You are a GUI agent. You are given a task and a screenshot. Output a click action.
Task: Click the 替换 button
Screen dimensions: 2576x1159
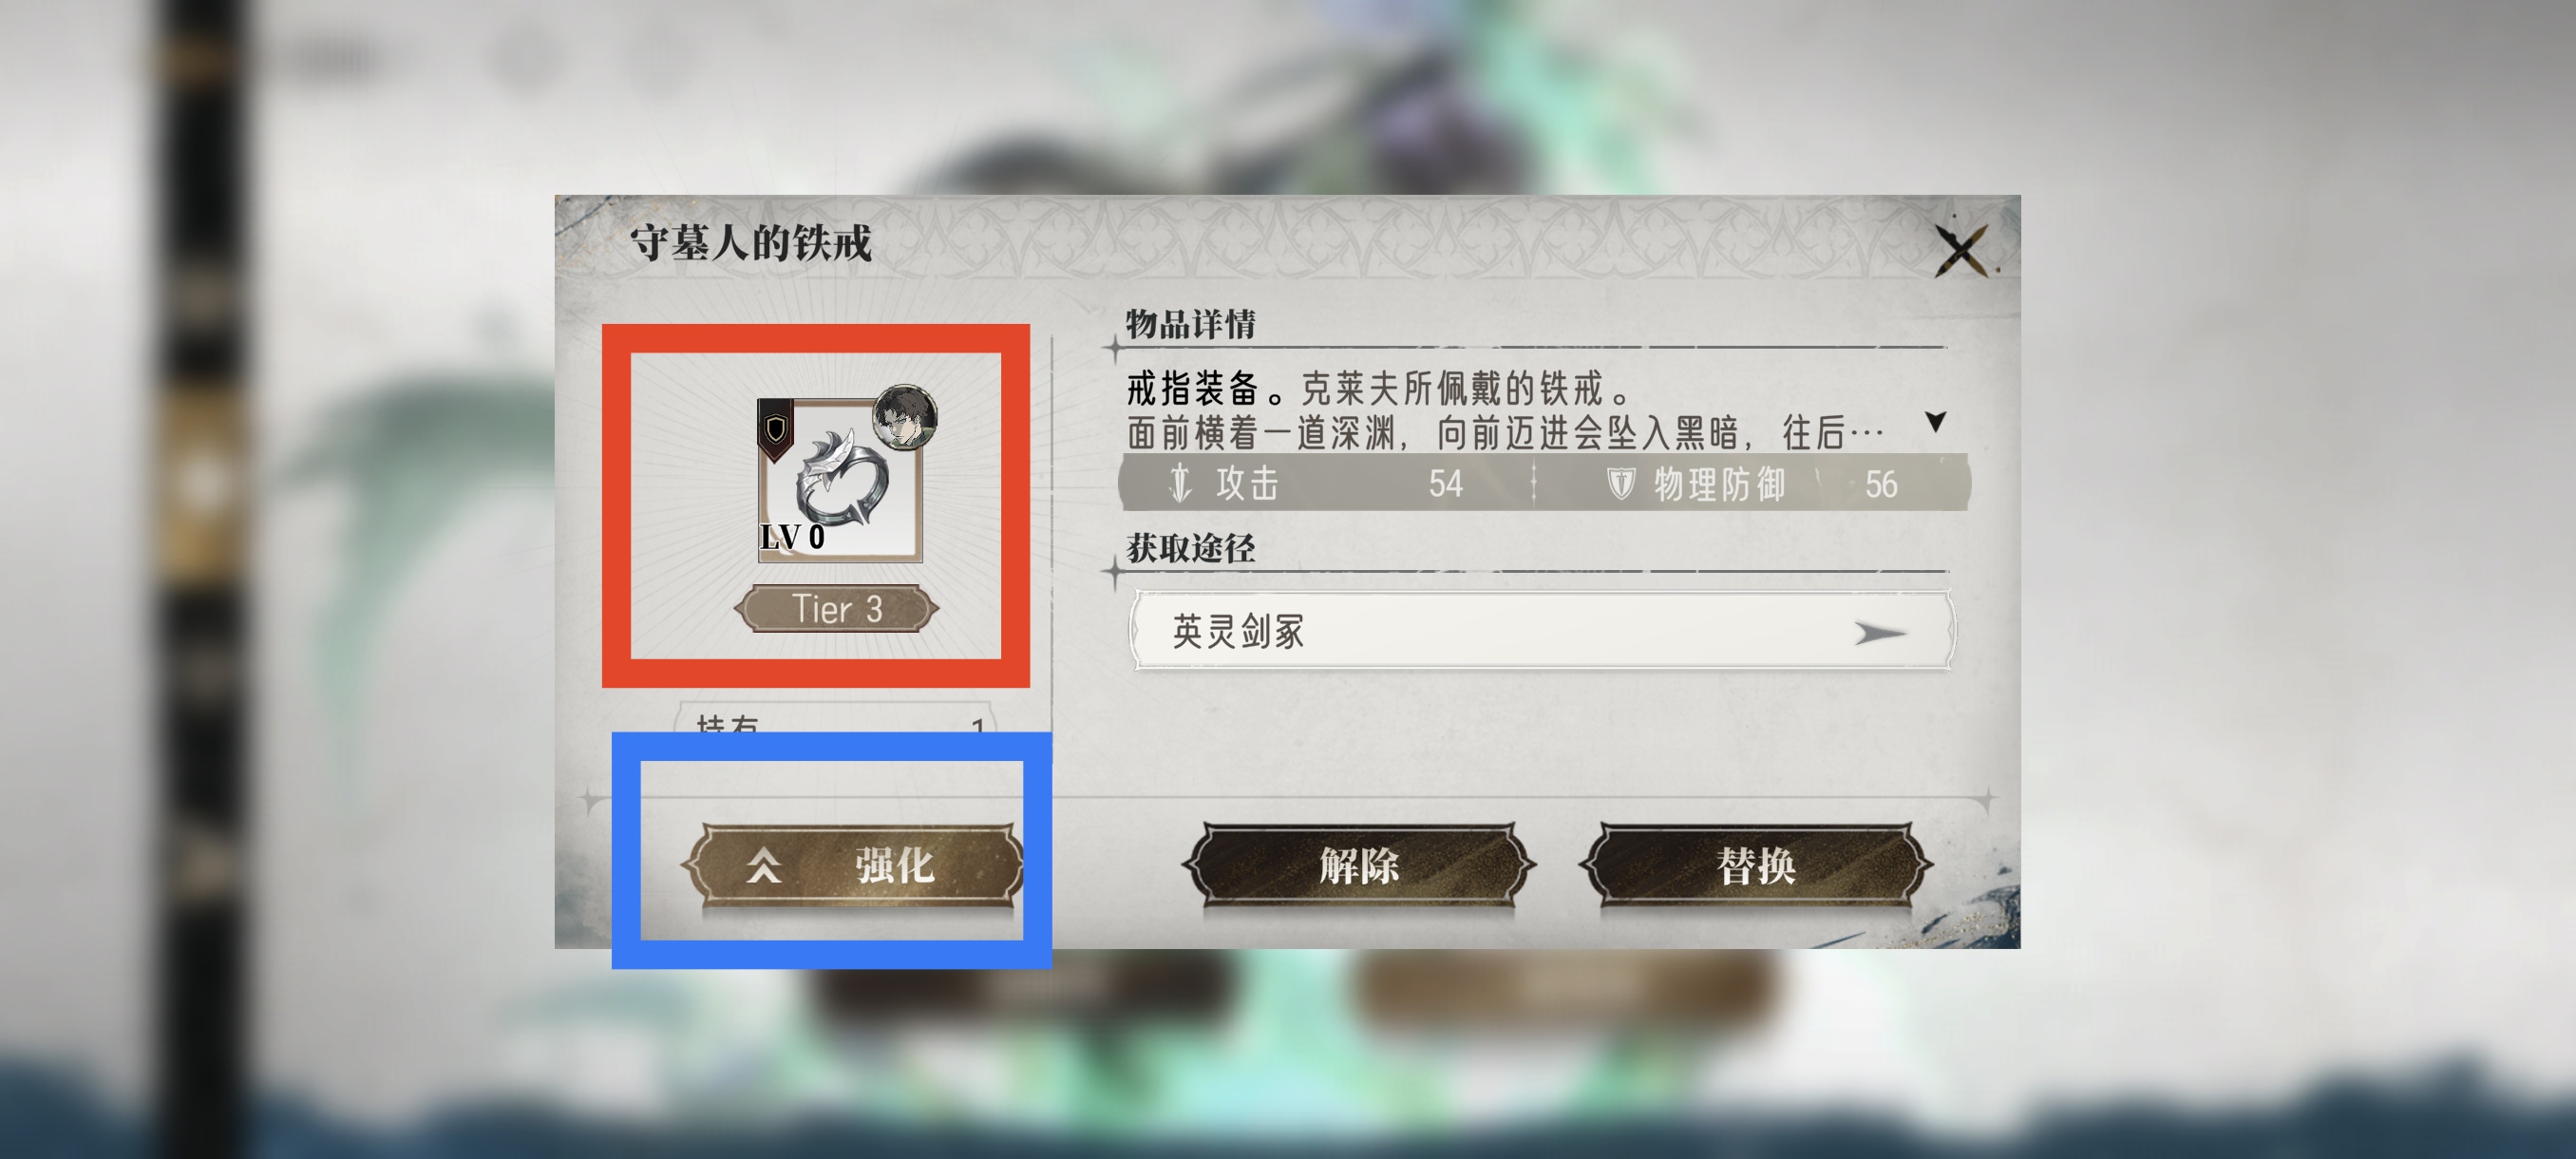[1755, 865]
